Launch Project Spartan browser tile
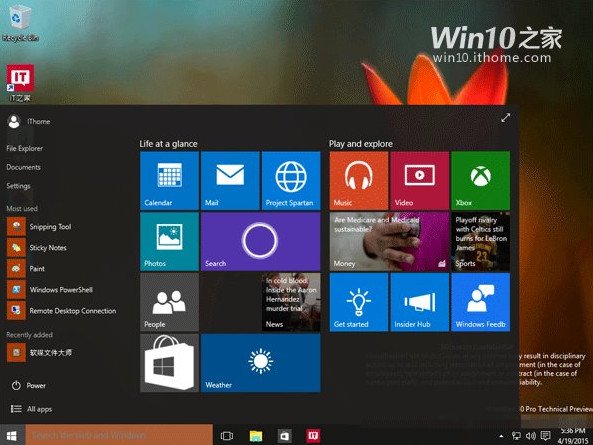The image size is (593, 445). [291, 181]
